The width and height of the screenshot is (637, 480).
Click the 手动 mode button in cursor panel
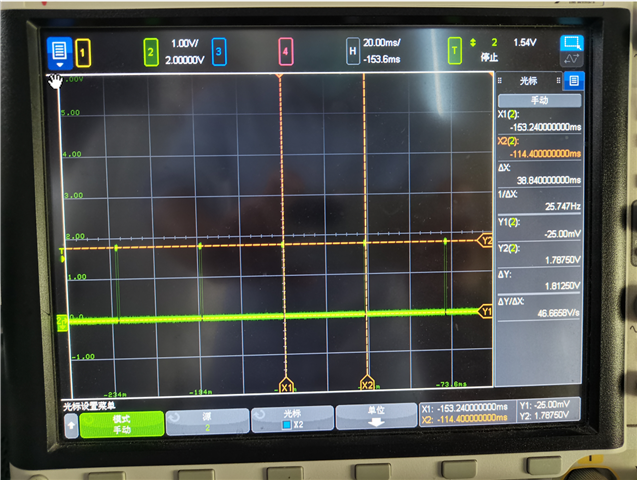point(540,100)
